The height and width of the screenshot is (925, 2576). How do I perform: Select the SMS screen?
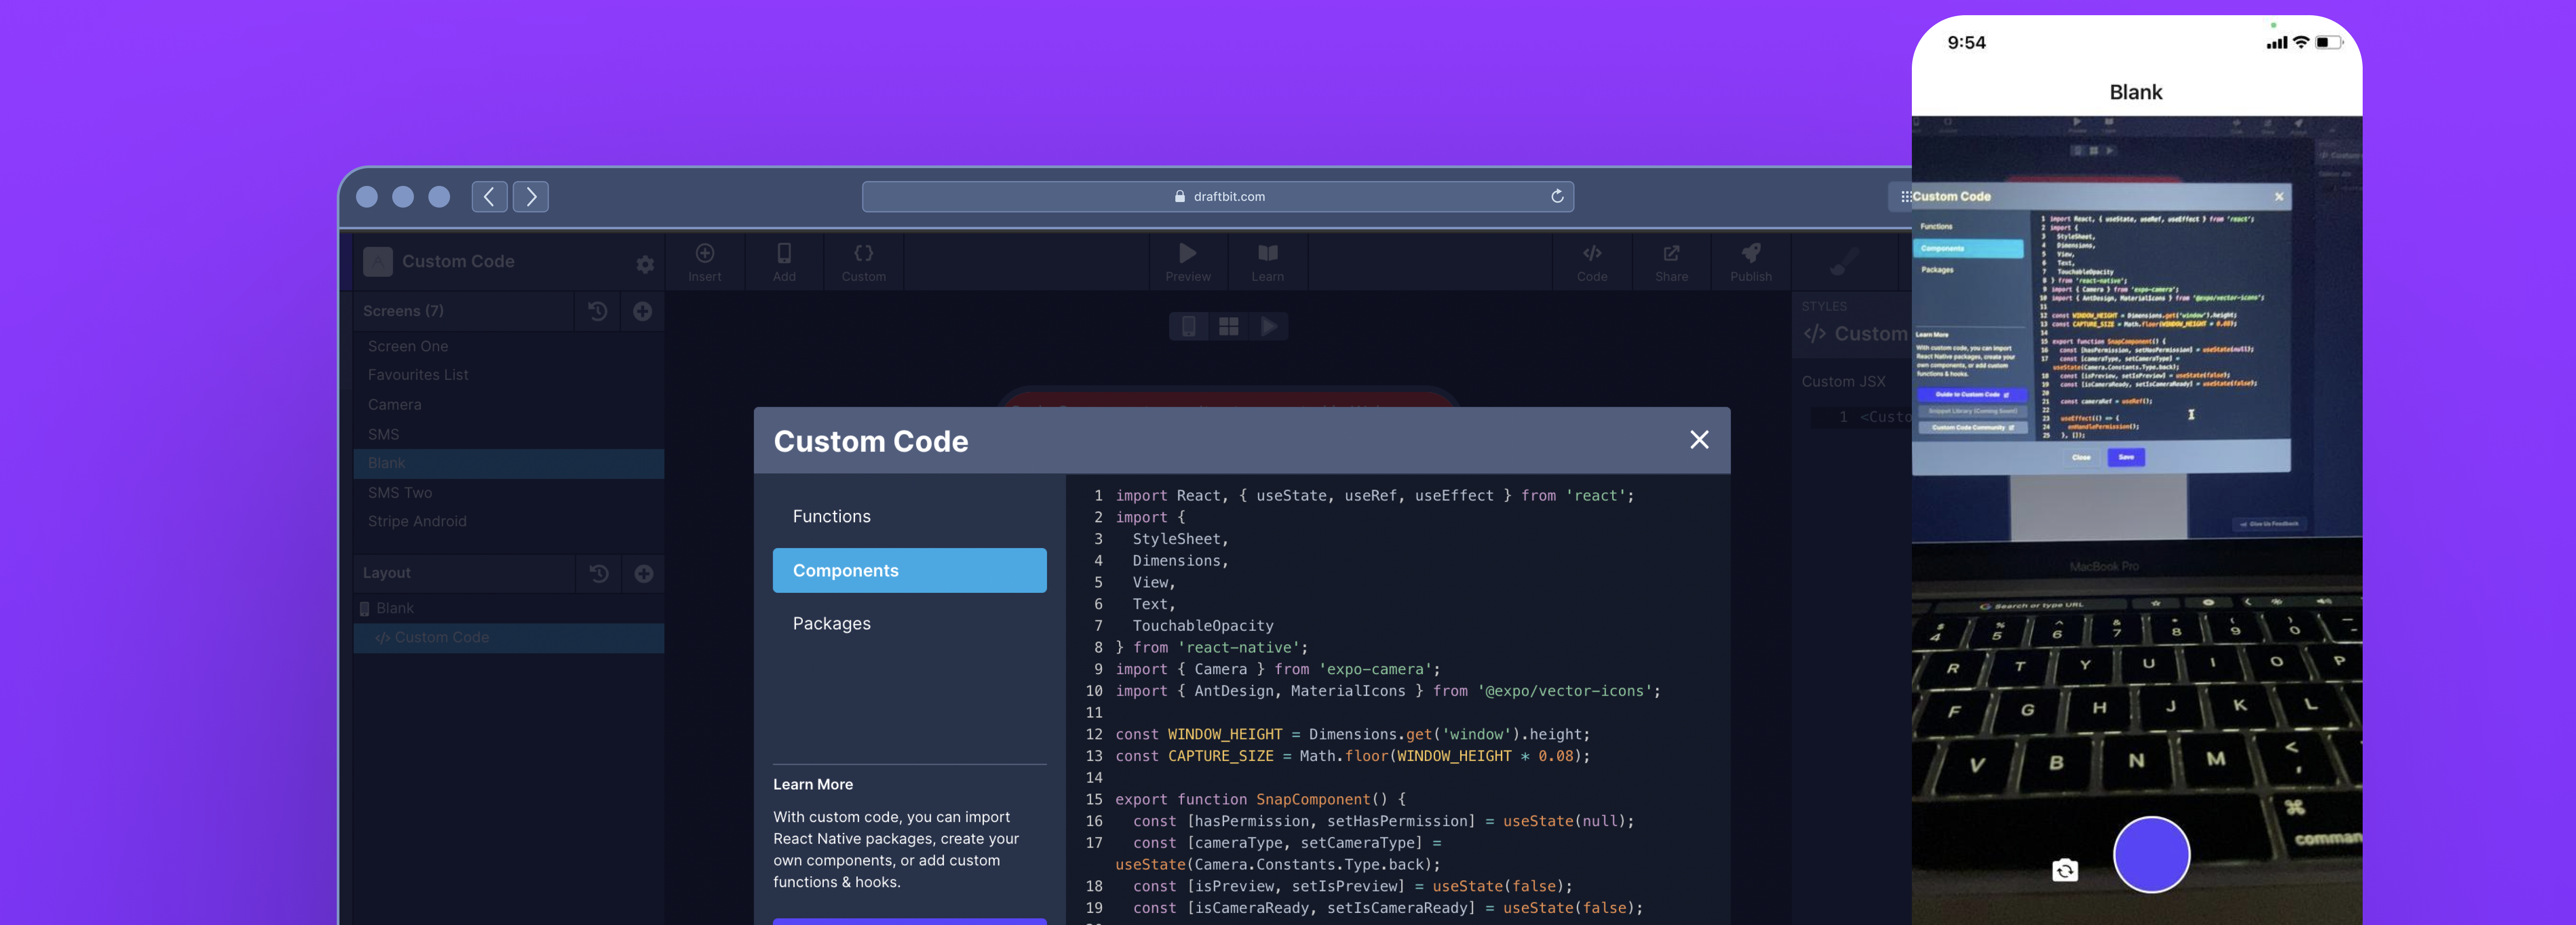[509, 435]
